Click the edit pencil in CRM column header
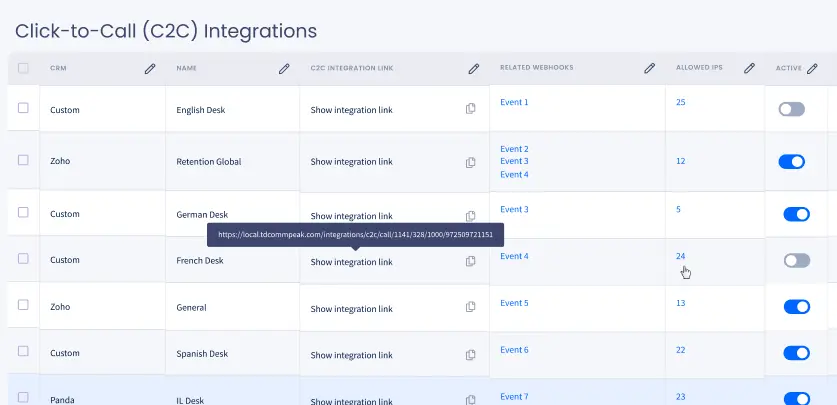 click(150, 68)
